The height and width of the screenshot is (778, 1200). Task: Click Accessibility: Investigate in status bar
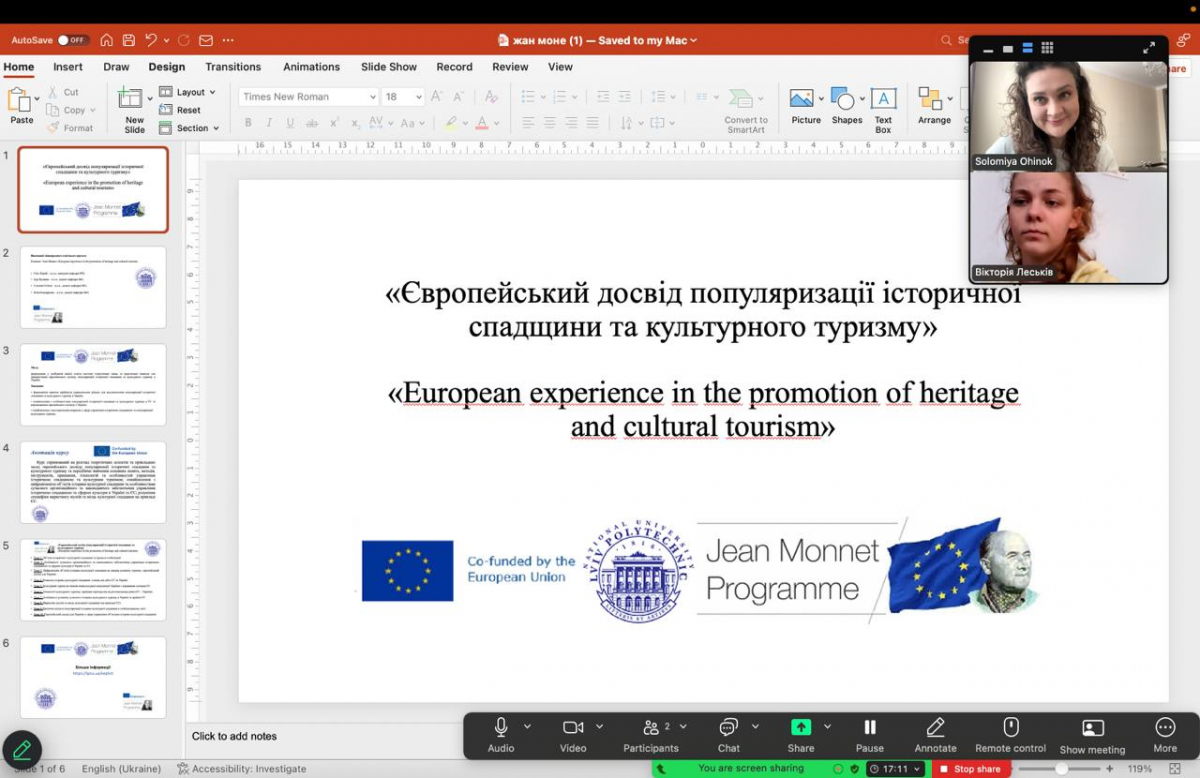pos(241,769)
